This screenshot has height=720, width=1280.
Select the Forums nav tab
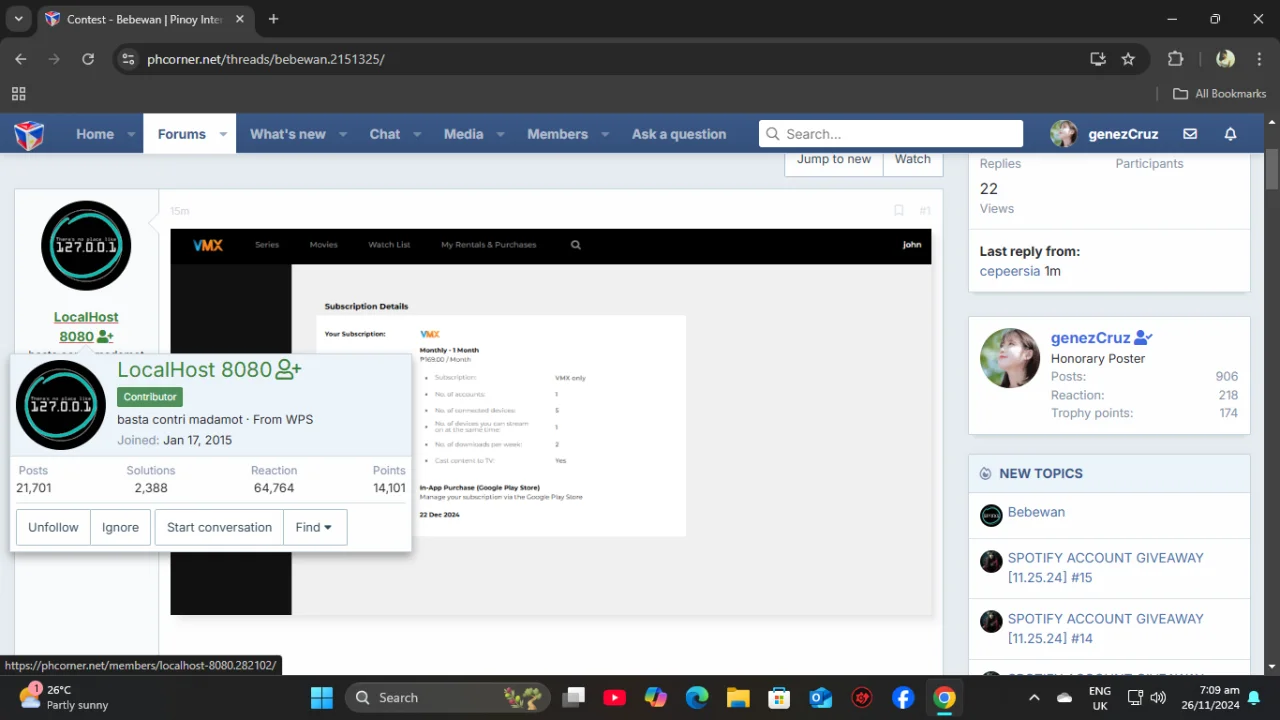(181, 134)
